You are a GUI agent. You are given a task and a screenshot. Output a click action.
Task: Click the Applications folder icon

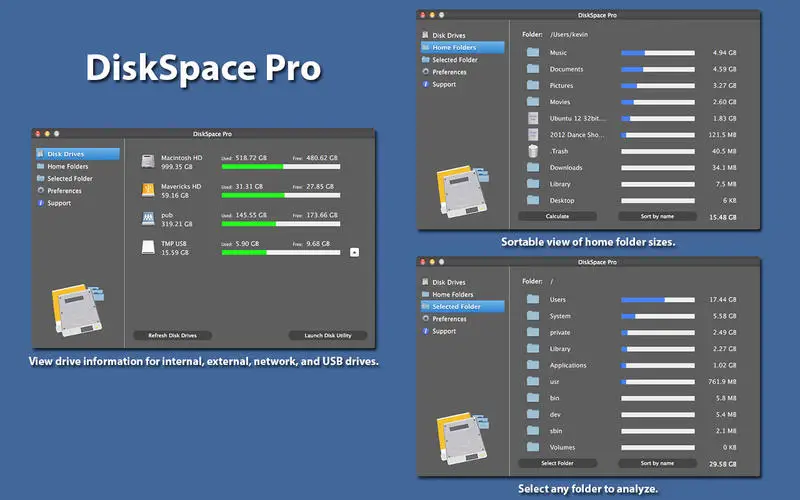pyautogui.click(x=533, y=364)
